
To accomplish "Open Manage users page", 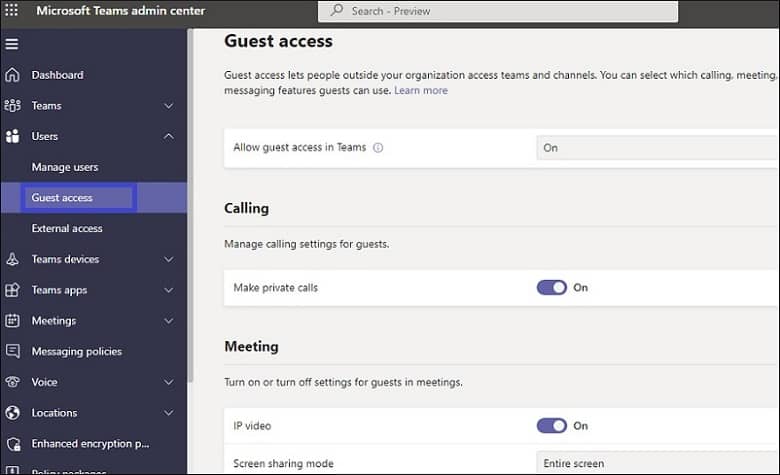I will 65,167.
